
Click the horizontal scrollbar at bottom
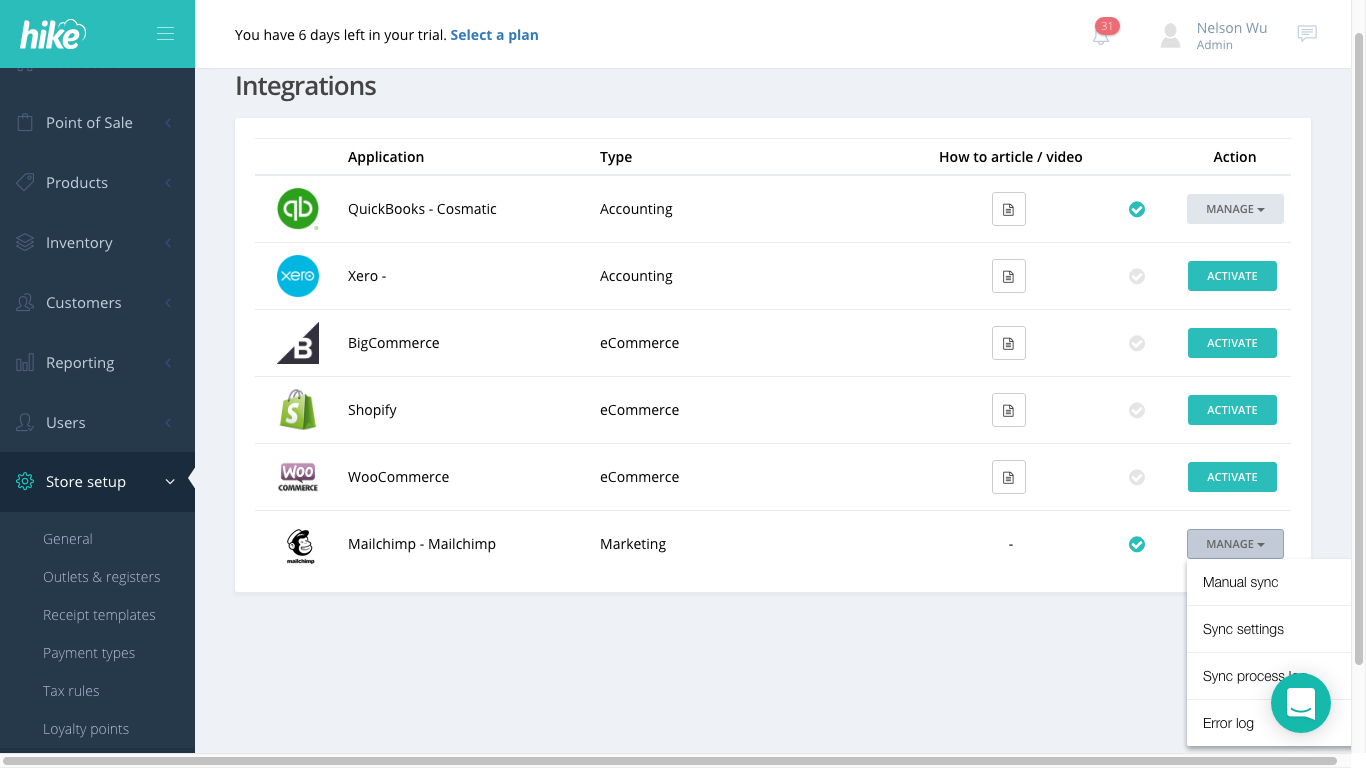coord(672,761)
